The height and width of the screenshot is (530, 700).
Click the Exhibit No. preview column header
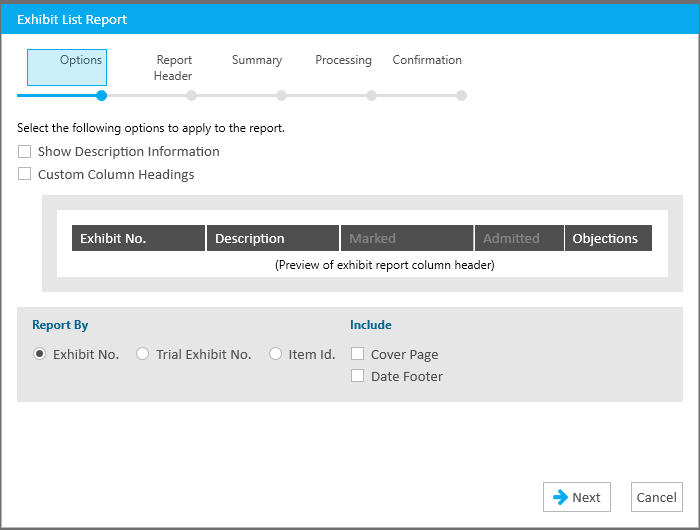click(138, 238)
